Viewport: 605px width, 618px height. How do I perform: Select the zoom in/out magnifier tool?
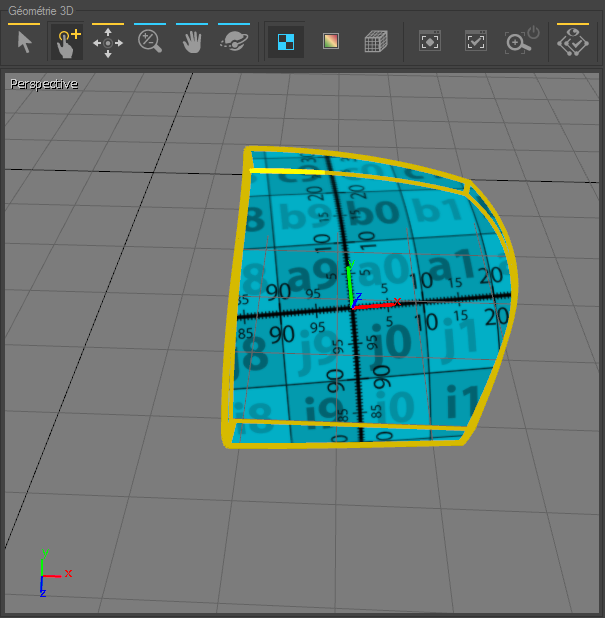click(x=150, y=42)
